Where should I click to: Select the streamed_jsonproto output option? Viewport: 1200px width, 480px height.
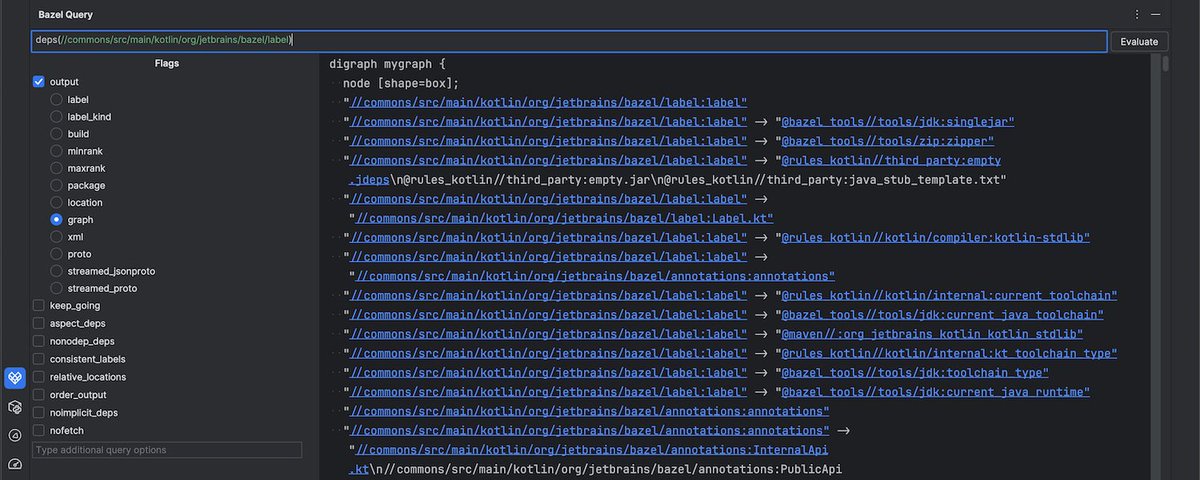(57, 271)
